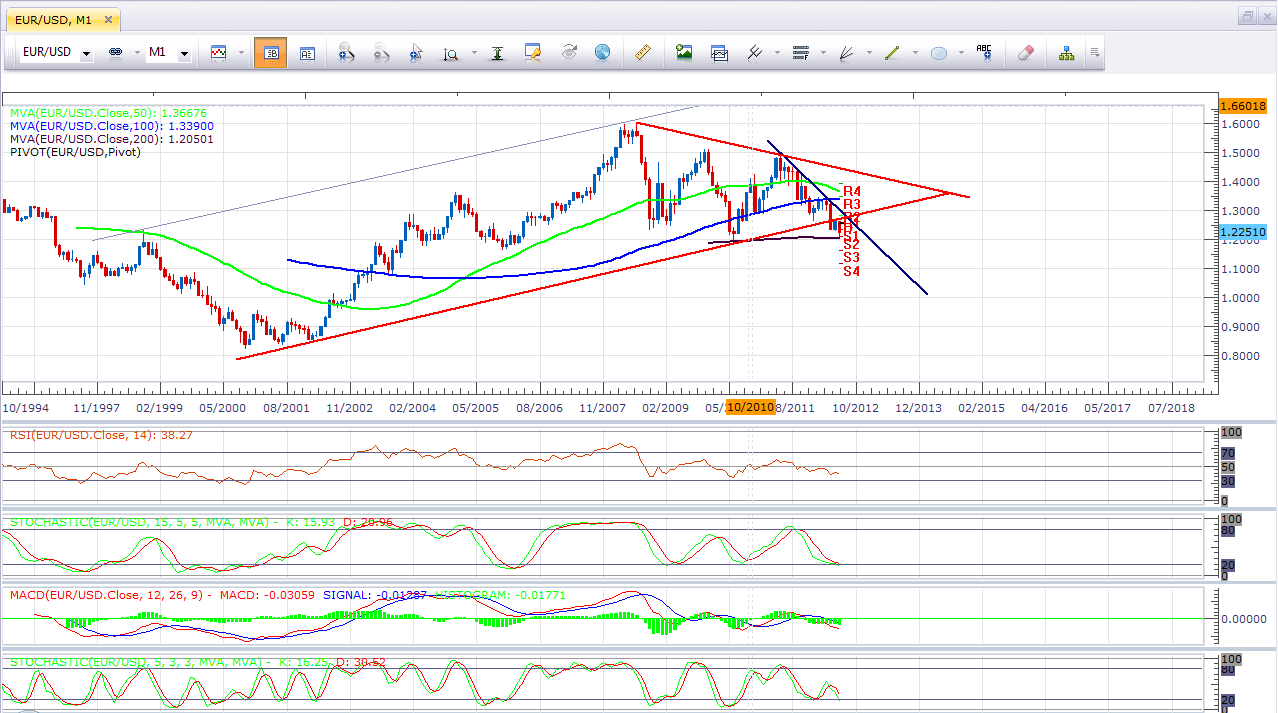Click the green network hierarchy icon
The height and width of the screenshot is (713, 1278).
[x=1067, y=53]
